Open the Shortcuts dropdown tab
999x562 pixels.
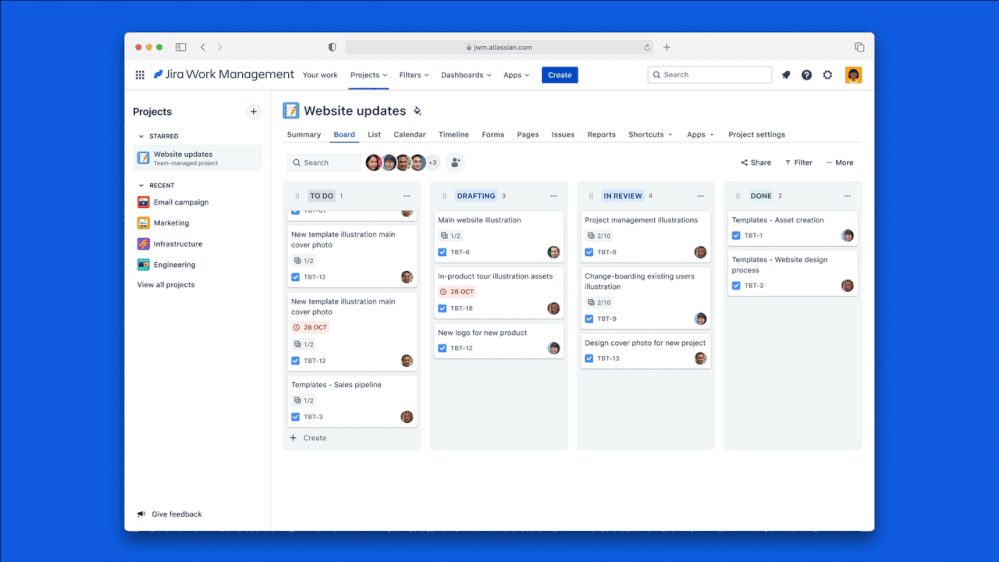coord(650,134)
